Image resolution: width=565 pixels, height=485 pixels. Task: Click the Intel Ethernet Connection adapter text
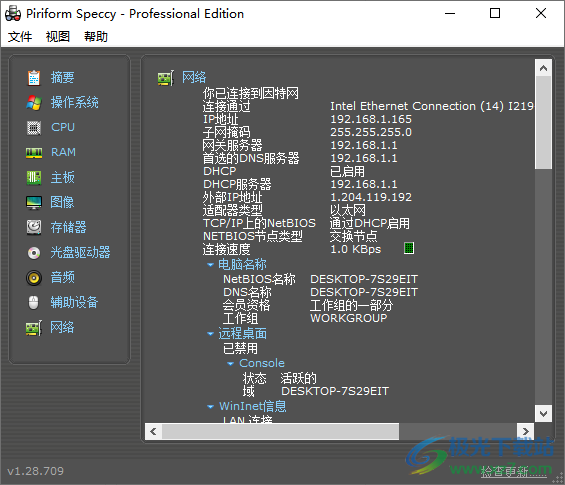432,106
